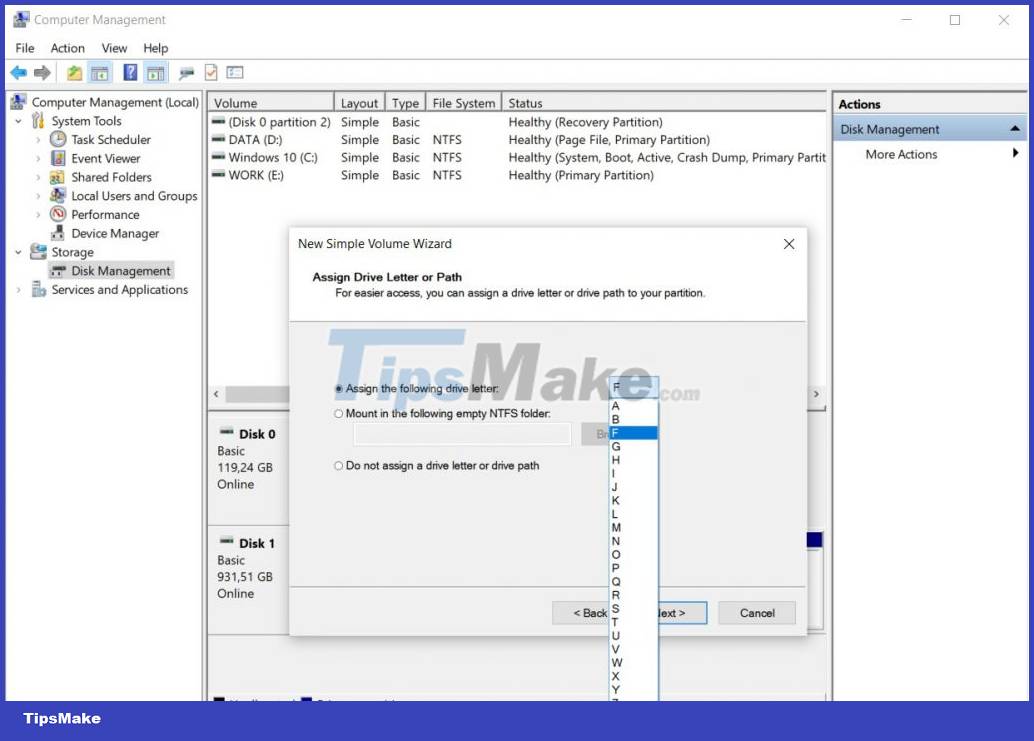Click the Cancel button in the wizard

pos(757,613)
